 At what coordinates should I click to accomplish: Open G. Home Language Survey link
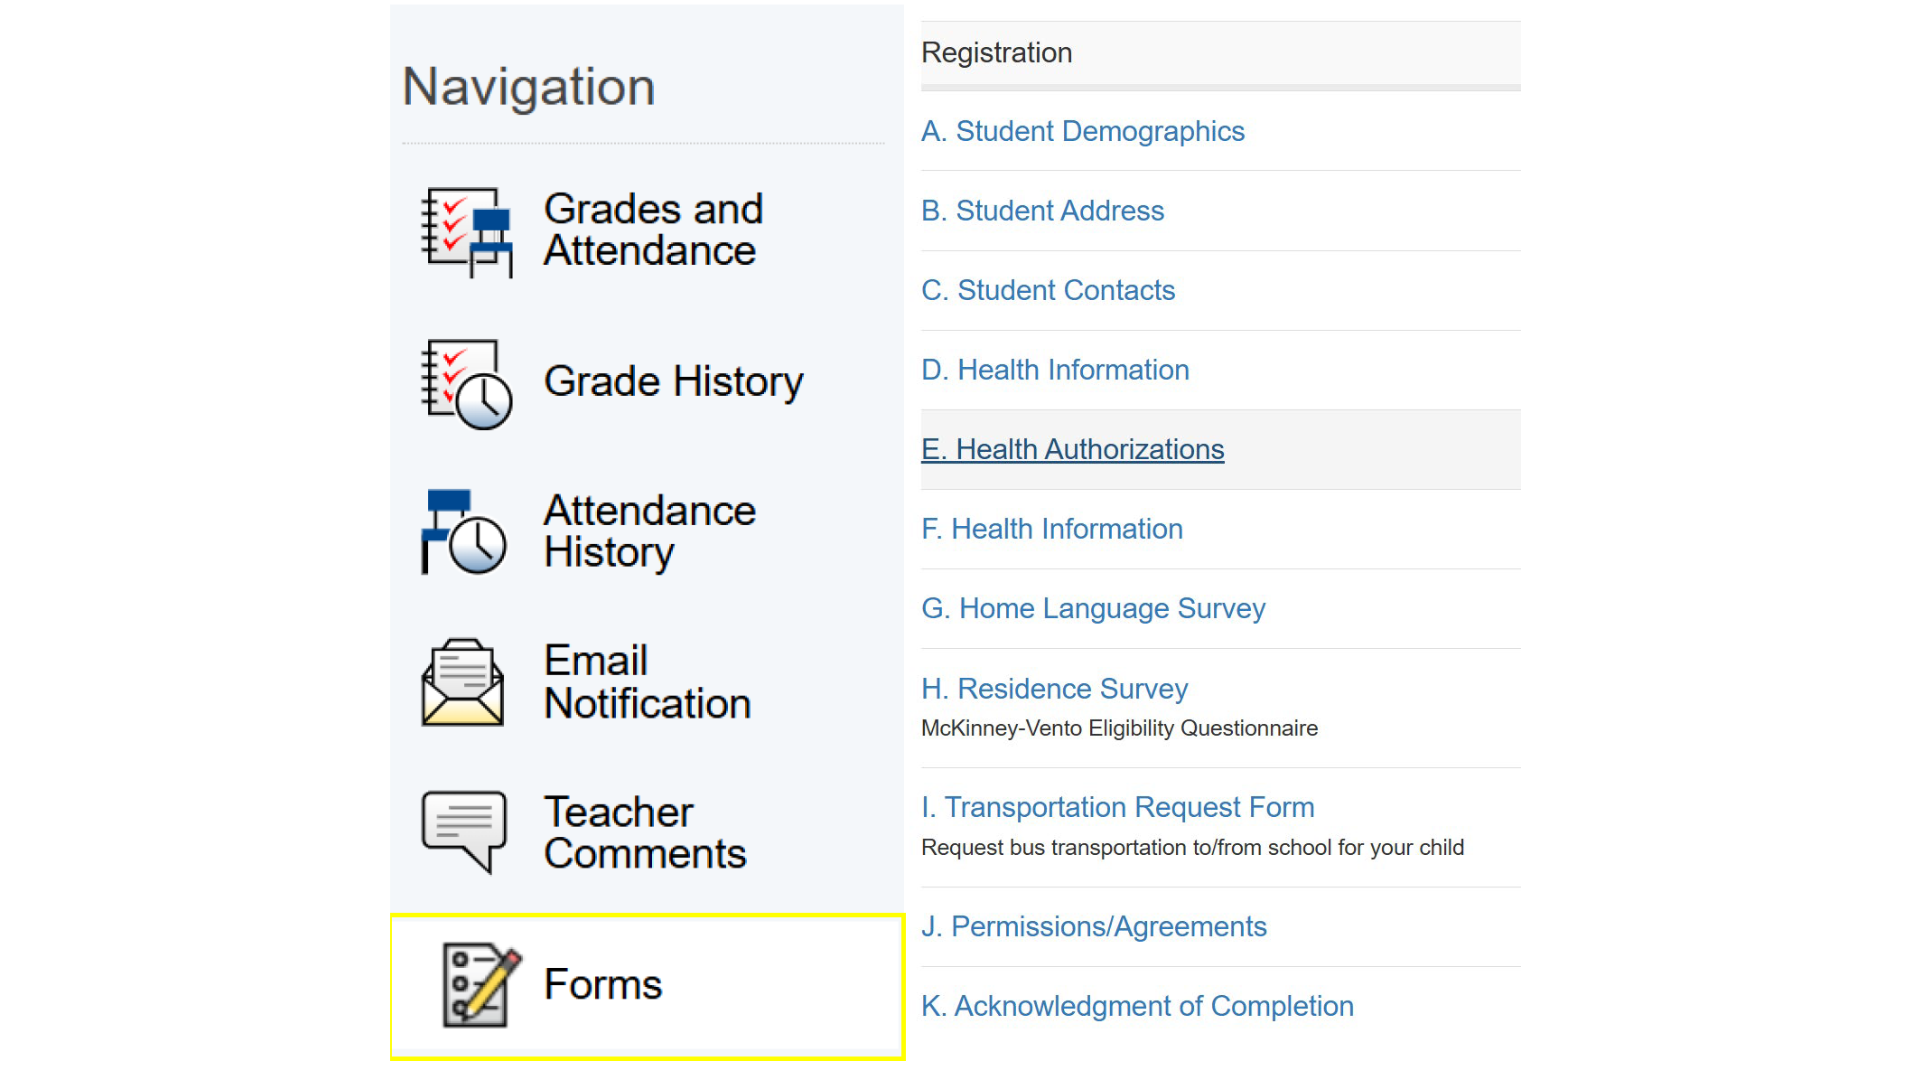pyautogui.click(x=1093, y=608)
